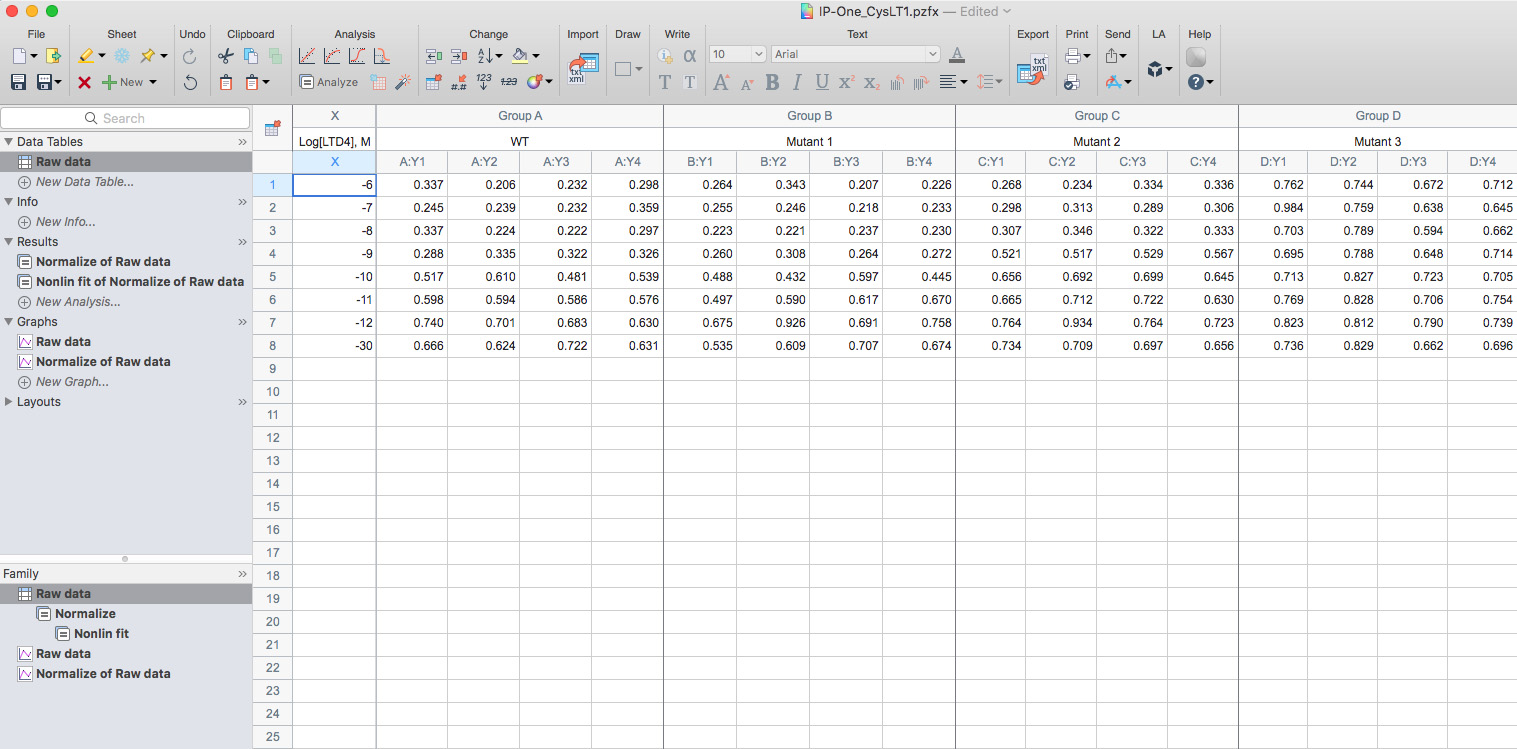This screenshot has width=1517, height=749.
Task: Click New Data Table link
Action: point(85,182)
